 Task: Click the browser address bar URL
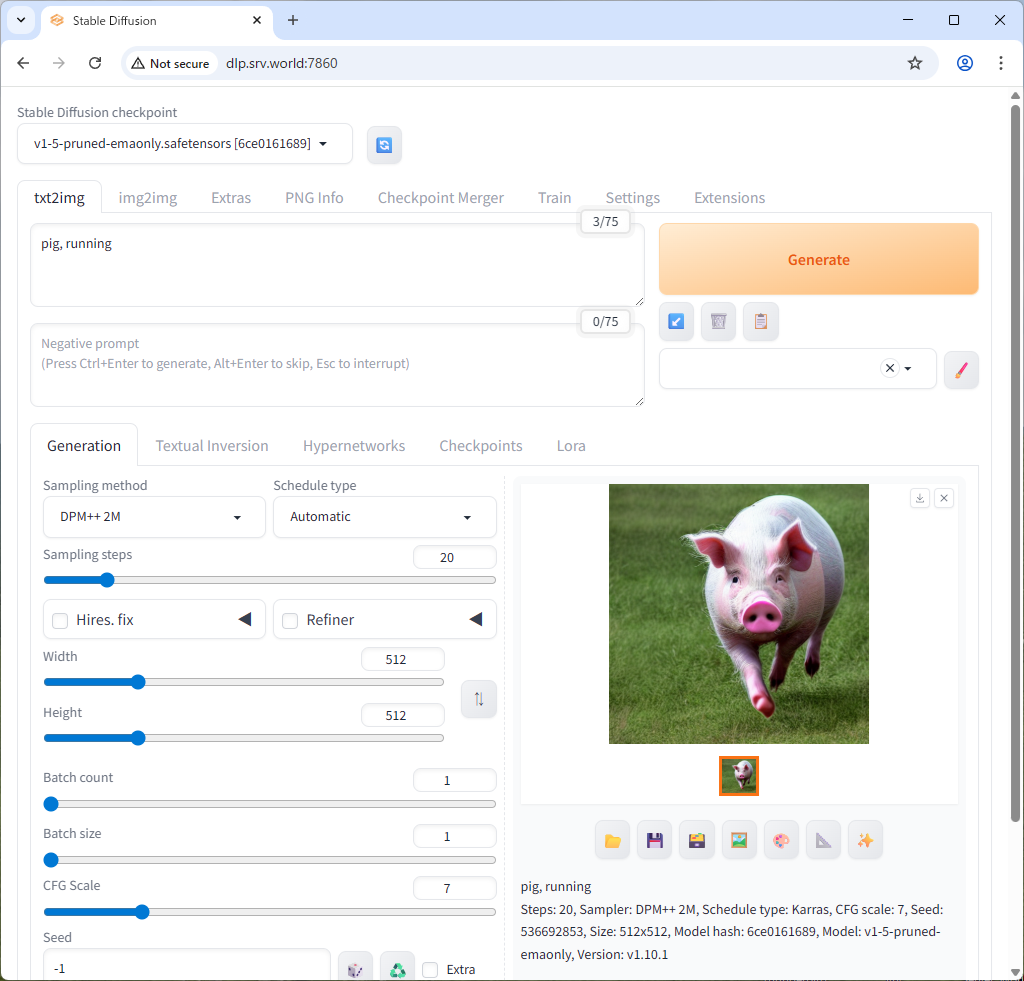(282, 63)
